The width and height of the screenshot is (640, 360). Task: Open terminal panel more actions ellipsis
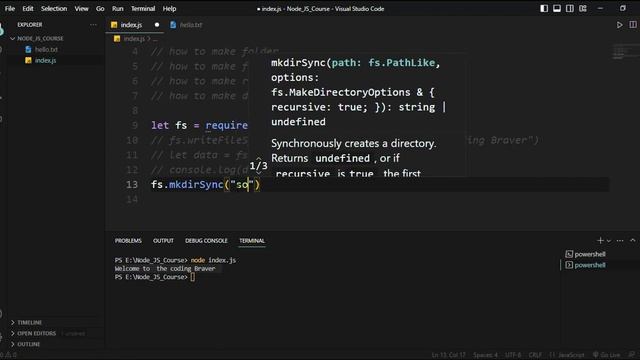[620, 241]
